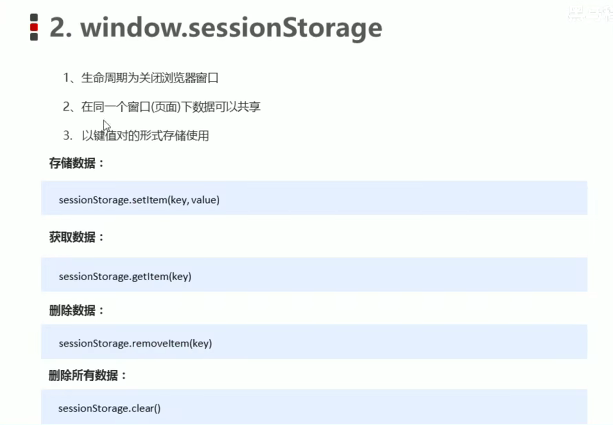Click the "存储数据：" heading
The height and width of the screenshot is (425, 613).
[x=77, y=163]
